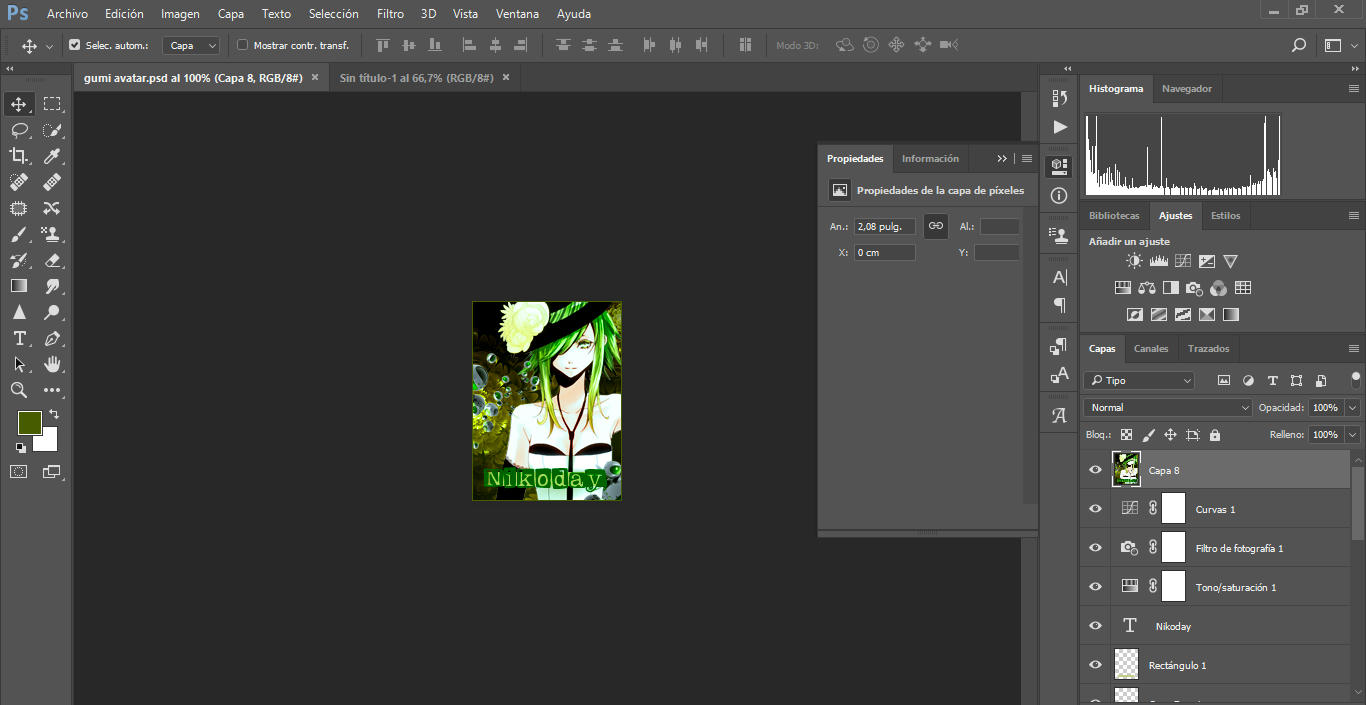Add a Levels adjustment
Screen dimensions: 1366x705
pos(1159,261)
